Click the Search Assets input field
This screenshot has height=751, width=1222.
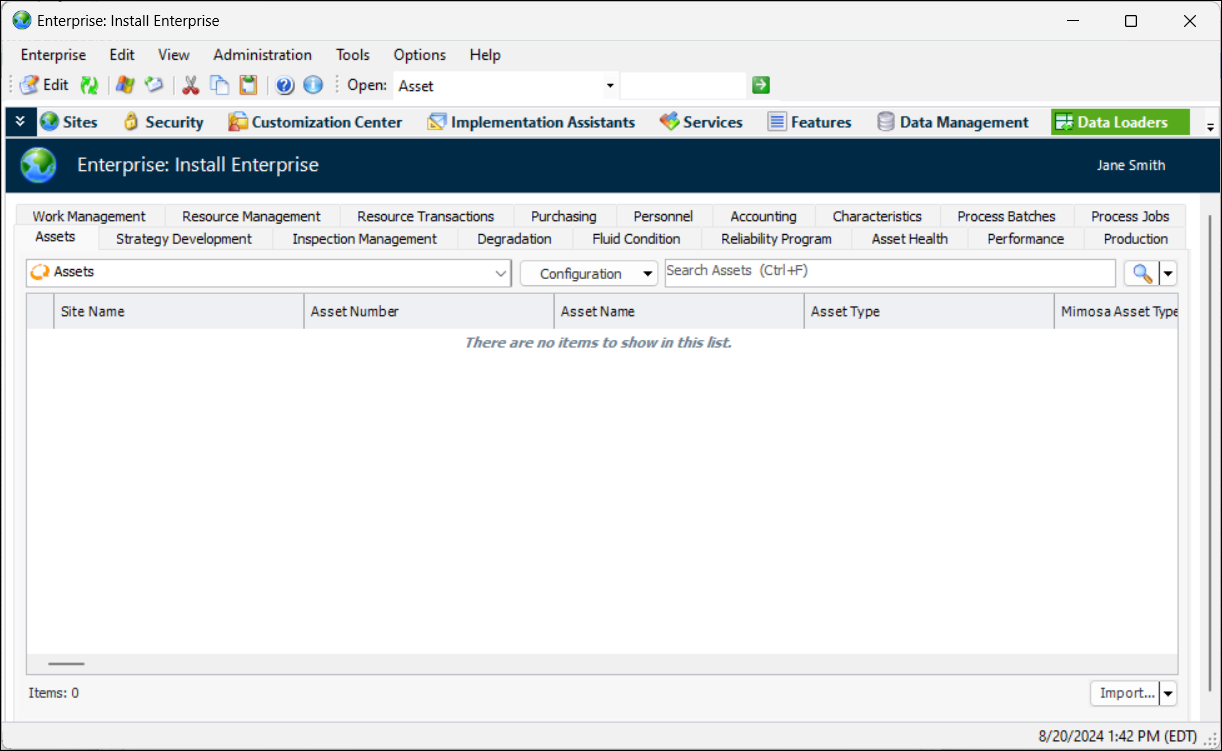[x=889, y=272]
